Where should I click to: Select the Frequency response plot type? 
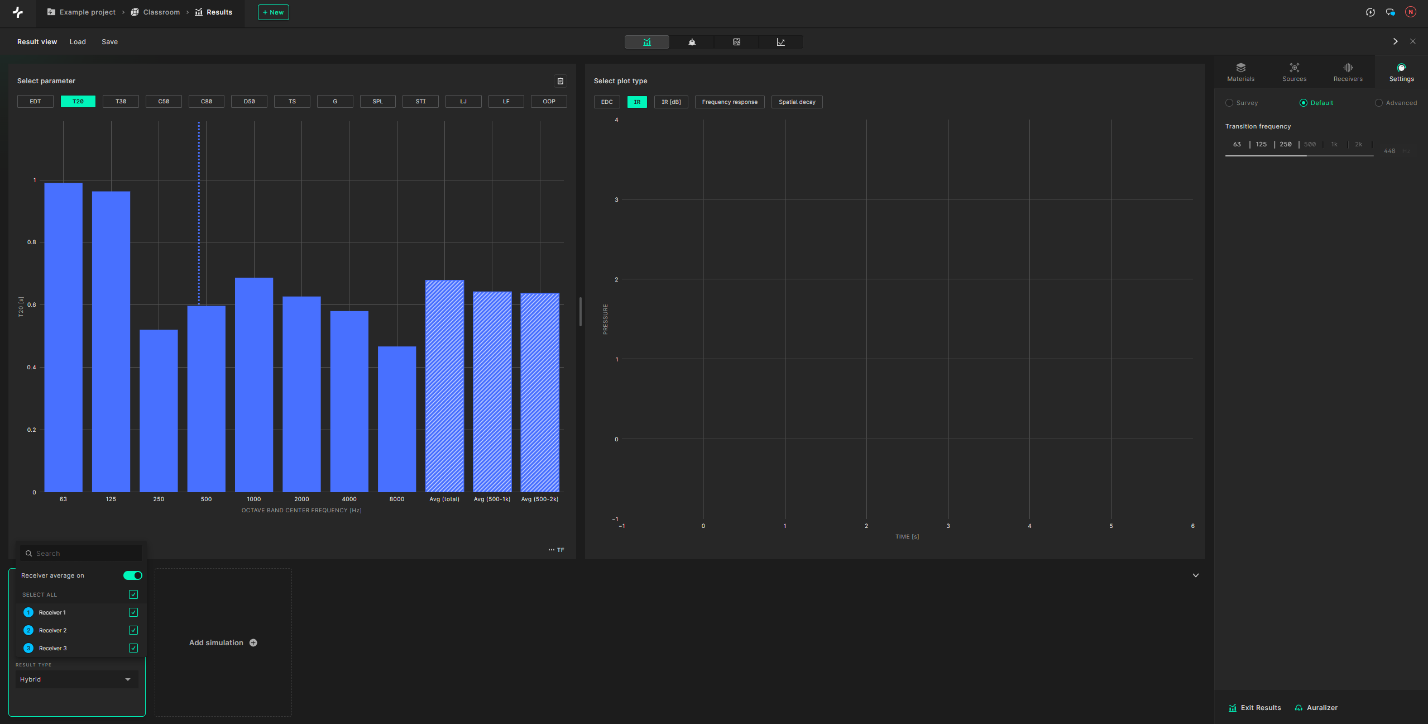730,102
